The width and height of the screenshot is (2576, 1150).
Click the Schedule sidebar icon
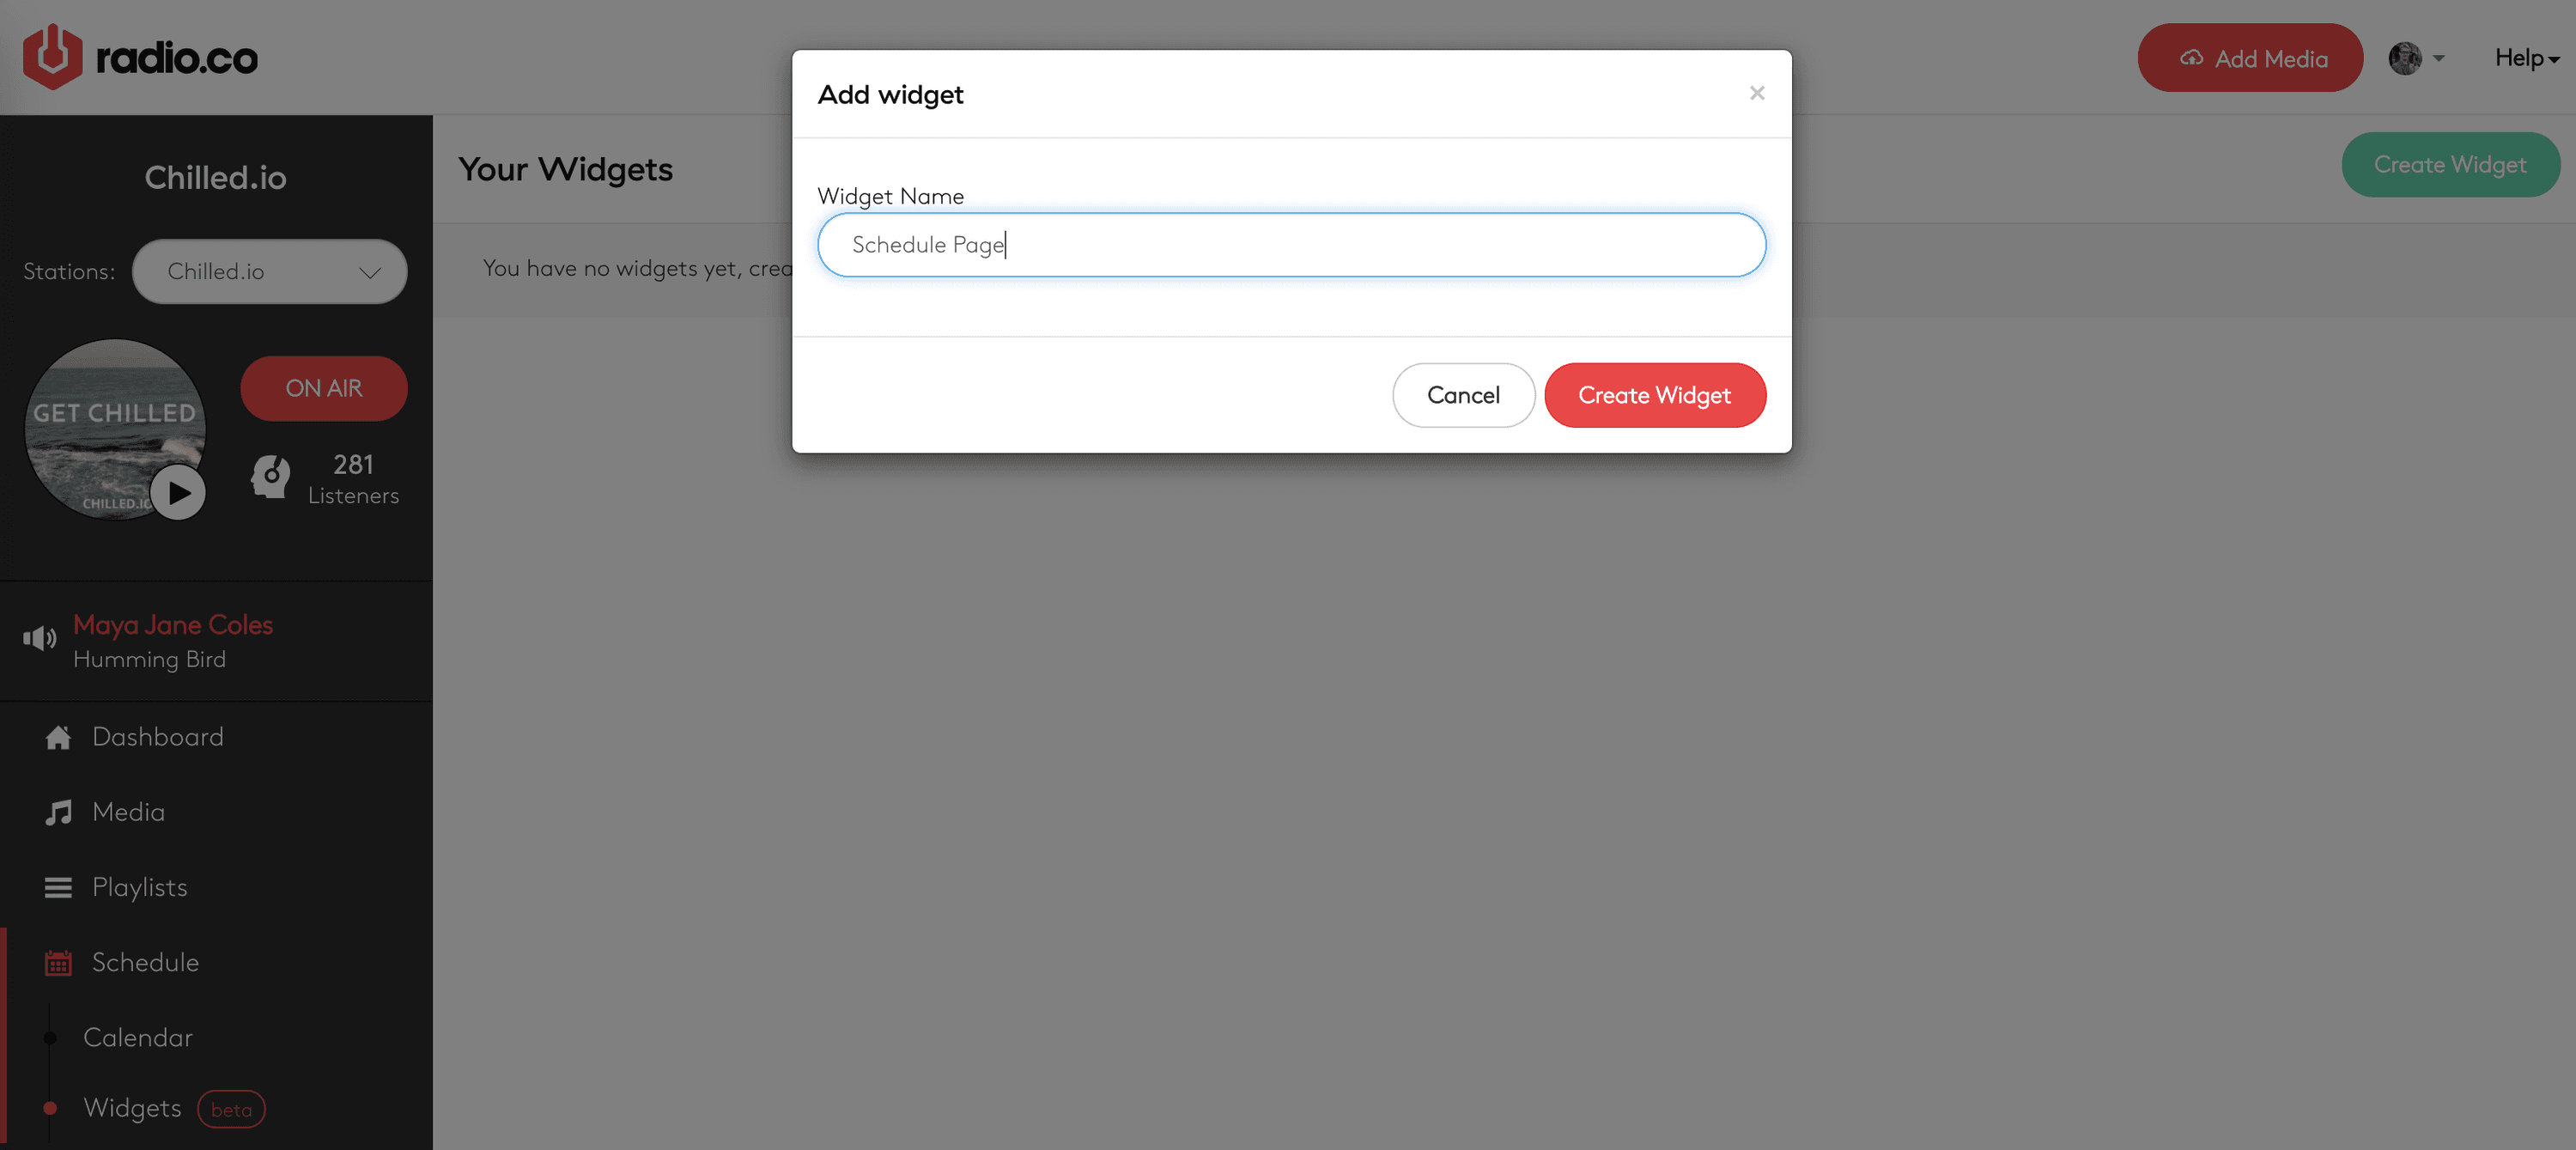[59, 963]
